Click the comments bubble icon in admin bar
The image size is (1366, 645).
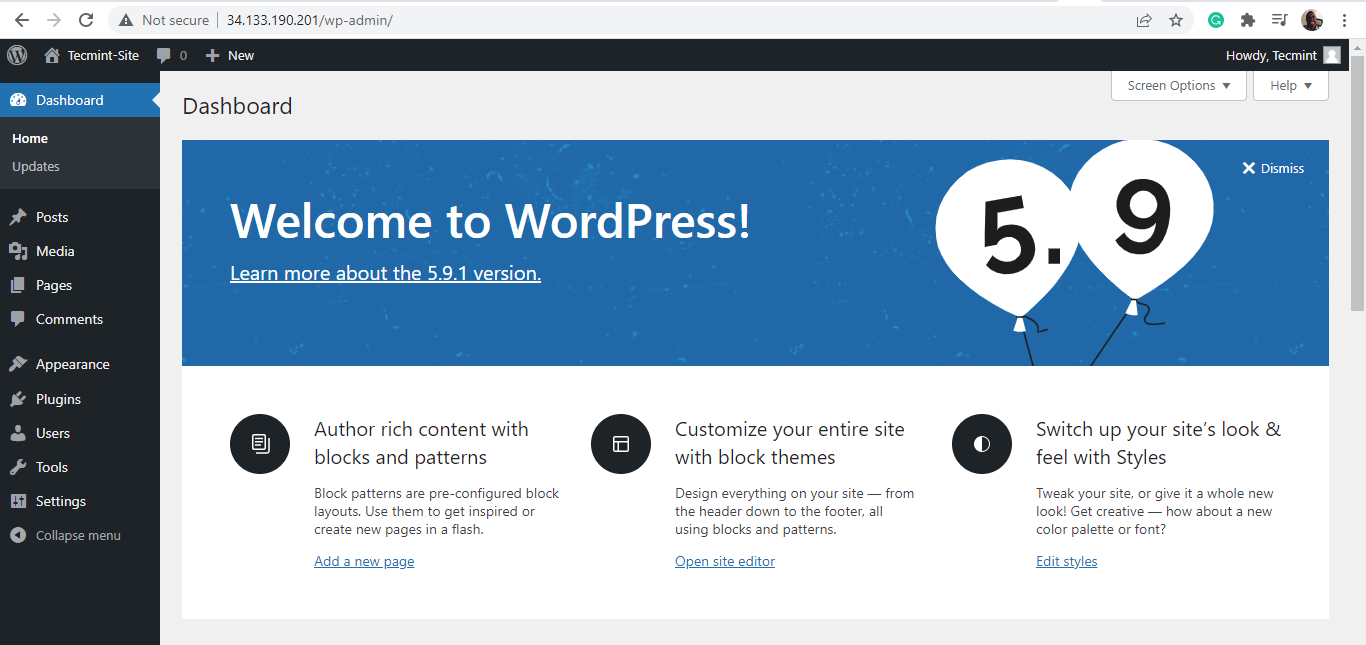point(164,56)
